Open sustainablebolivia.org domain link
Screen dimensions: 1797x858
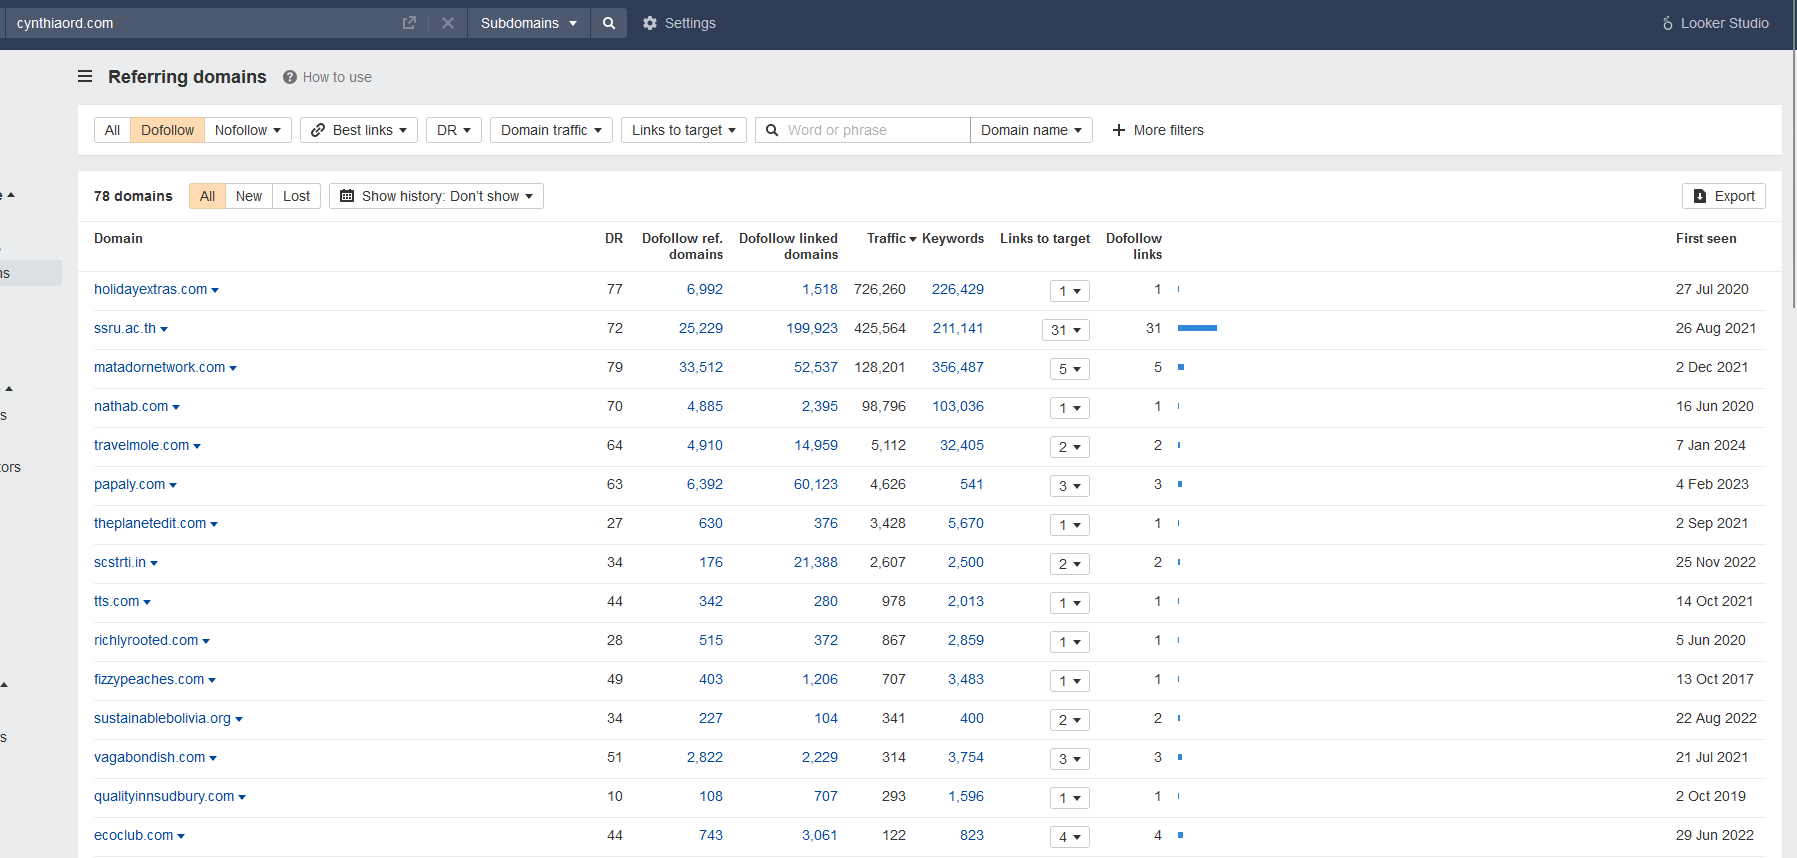(162, 718)
